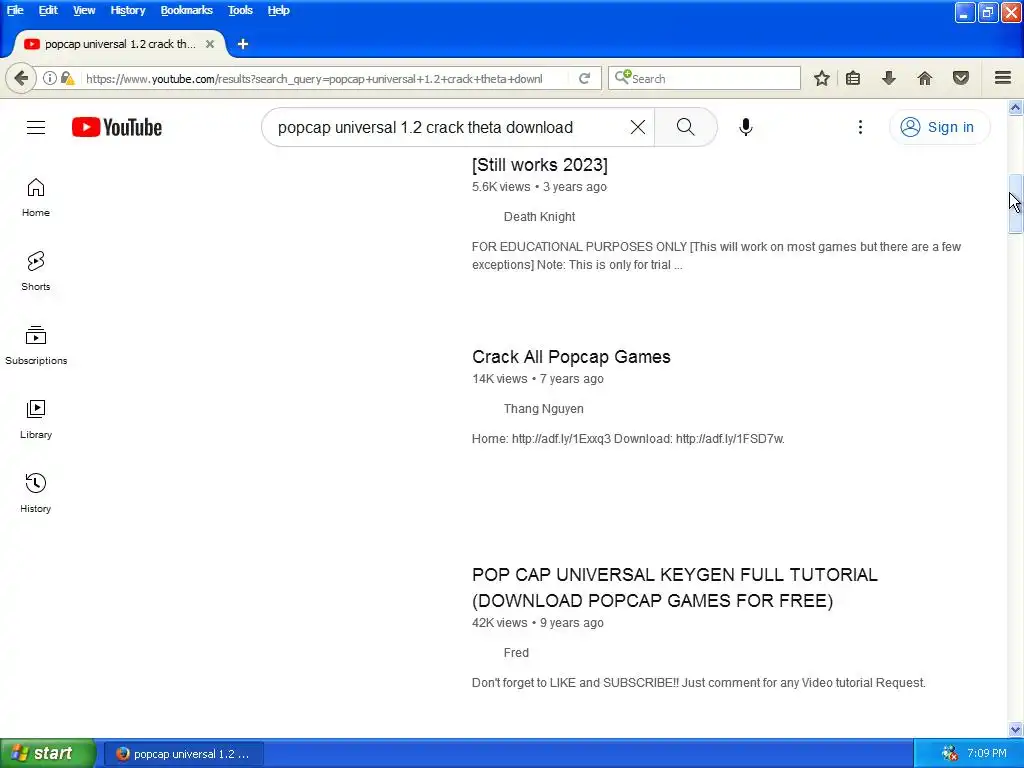Click the Pocket icon in toolbar
The width and height of the screenshot is (1024, 768).
961,78
